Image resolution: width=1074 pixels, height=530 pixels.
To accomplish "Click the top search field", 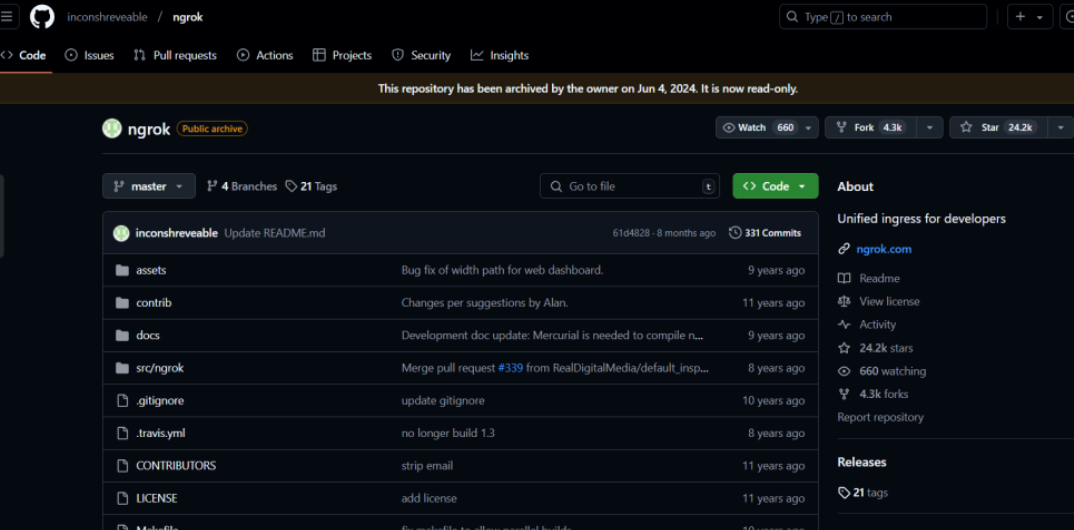I will [x=883, y=17].
